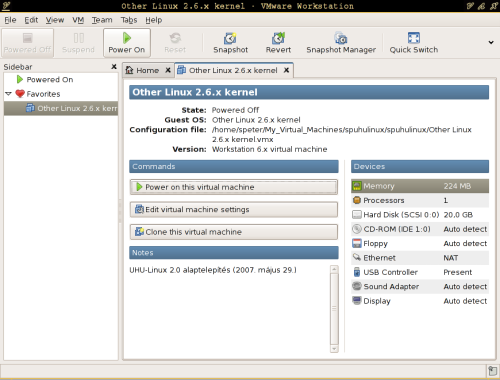The height and width of the screenshot is (380, 500).
Task: Open the View menu
Action: (55, 20)
